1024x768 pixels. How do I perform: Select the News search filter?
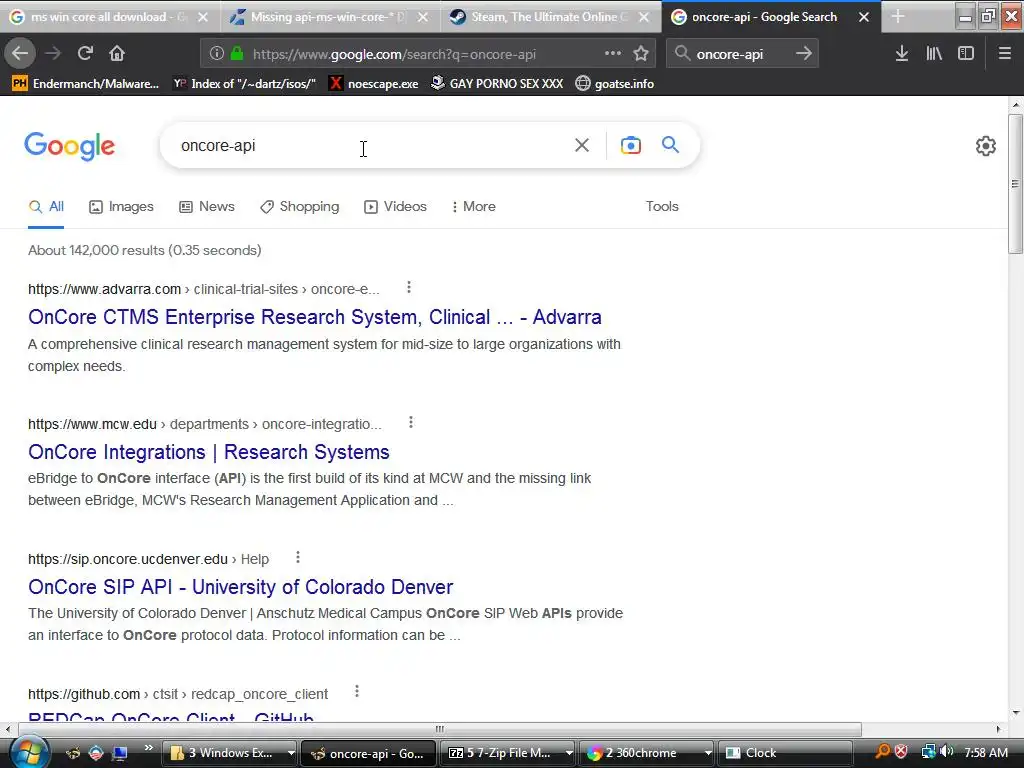point(207,206)
